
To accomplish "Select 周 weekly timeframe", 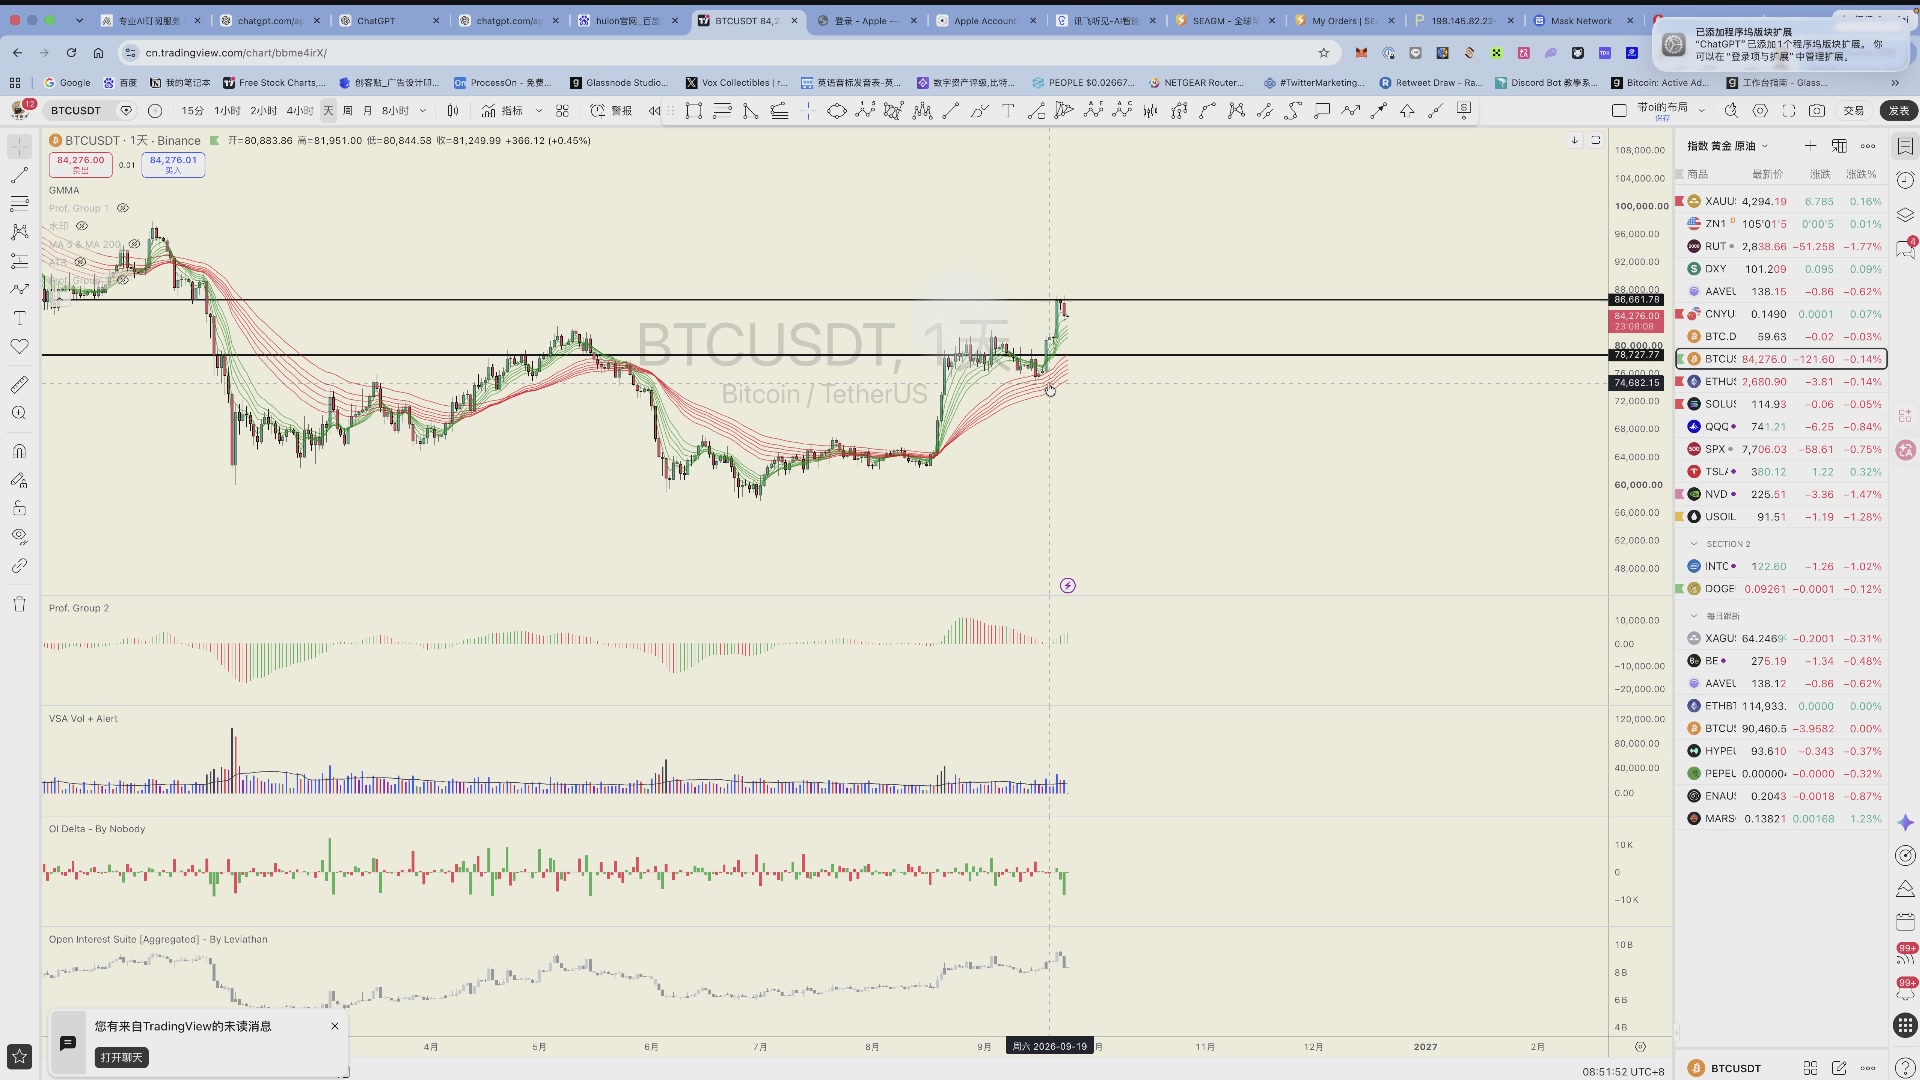I will 348,111.
